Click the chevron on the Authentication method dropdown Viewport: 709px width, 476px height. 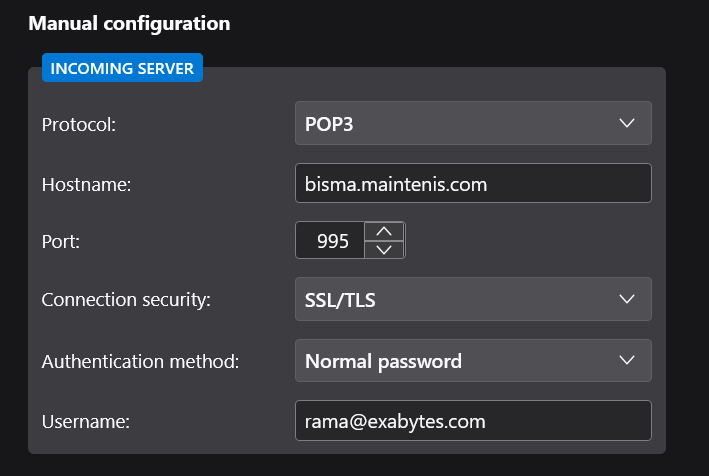627,360
